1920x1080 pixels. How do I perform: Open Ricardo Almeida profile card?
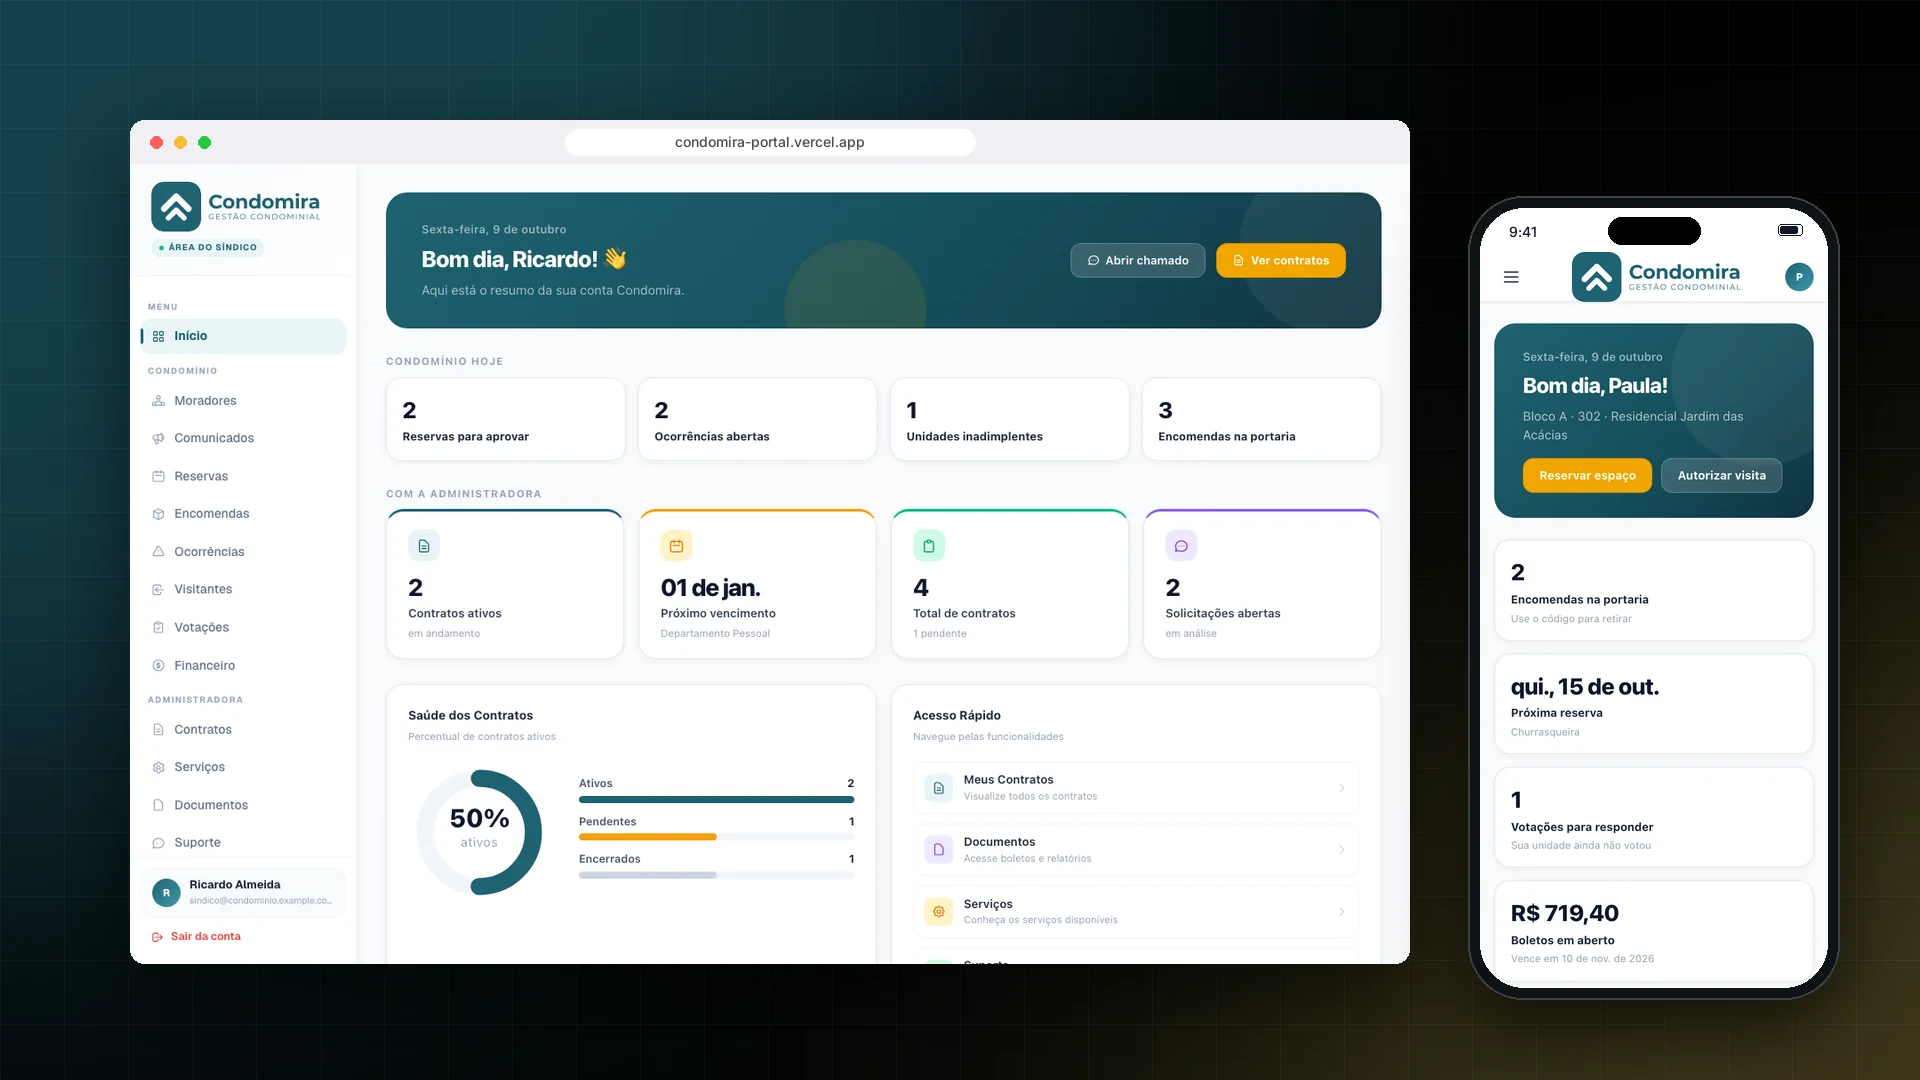pos(243,892)
